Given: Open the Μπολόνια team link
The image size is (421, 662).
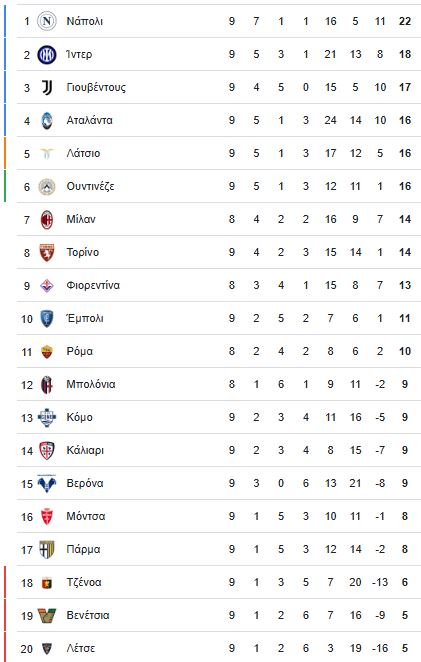Looking at the screenshot, I should tap(91, 384).
